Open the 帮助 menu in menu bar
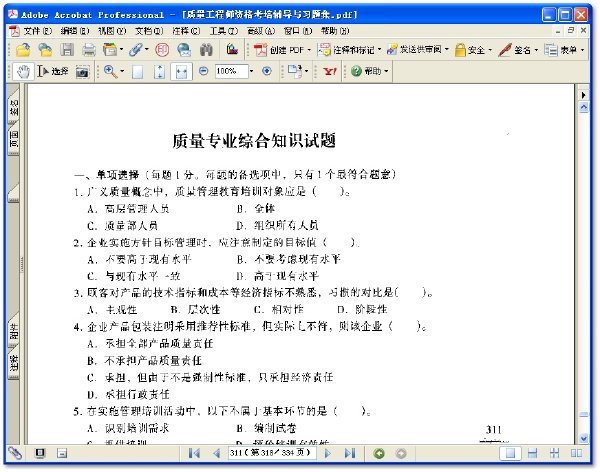This screenshot has height=472, width=600. [335, 31]
